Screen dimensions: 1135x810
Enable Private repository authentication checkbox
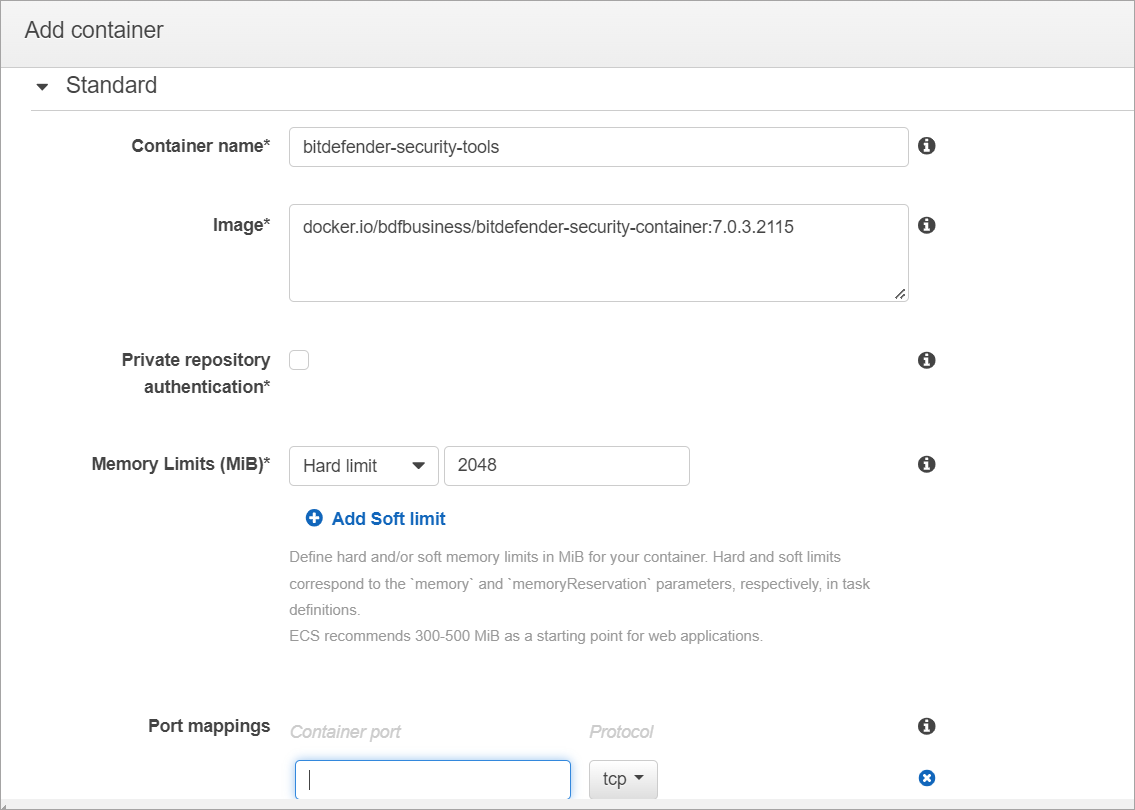pos(299,360)
